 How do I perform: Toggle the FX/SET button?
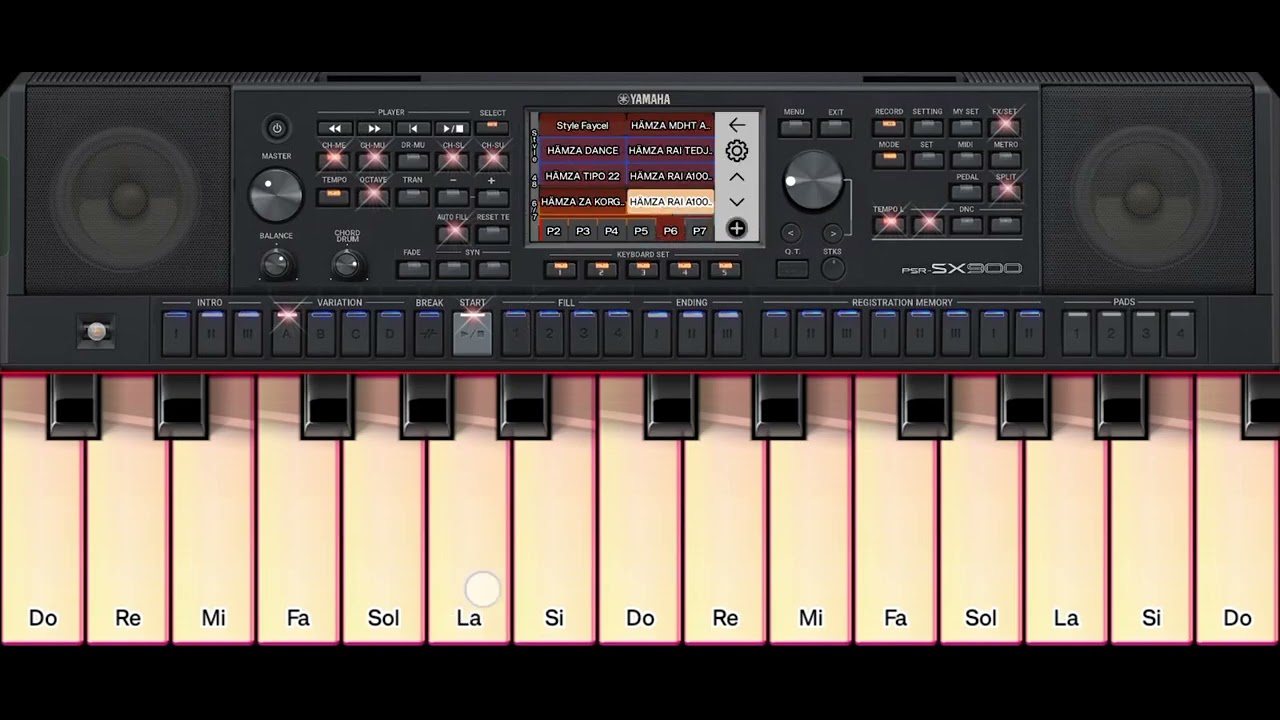(x=1005, y=127)
